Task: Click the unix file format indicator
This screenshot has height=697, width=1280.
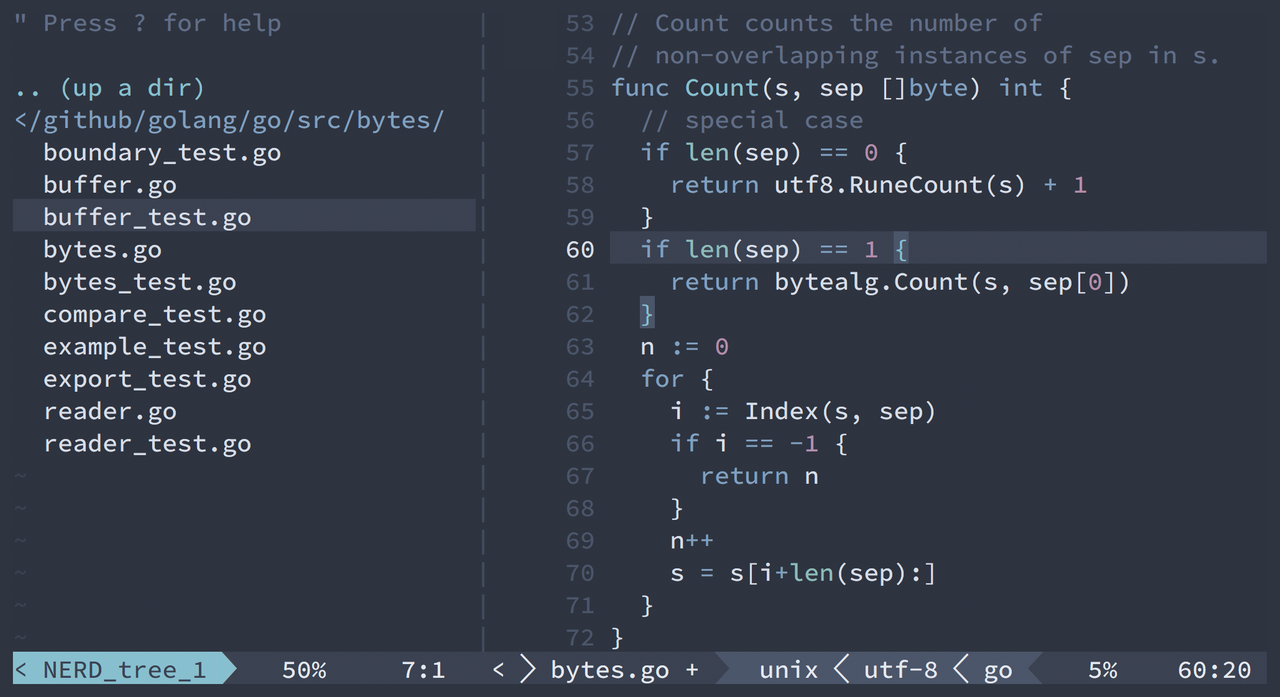Action: [x=788, y=670]
